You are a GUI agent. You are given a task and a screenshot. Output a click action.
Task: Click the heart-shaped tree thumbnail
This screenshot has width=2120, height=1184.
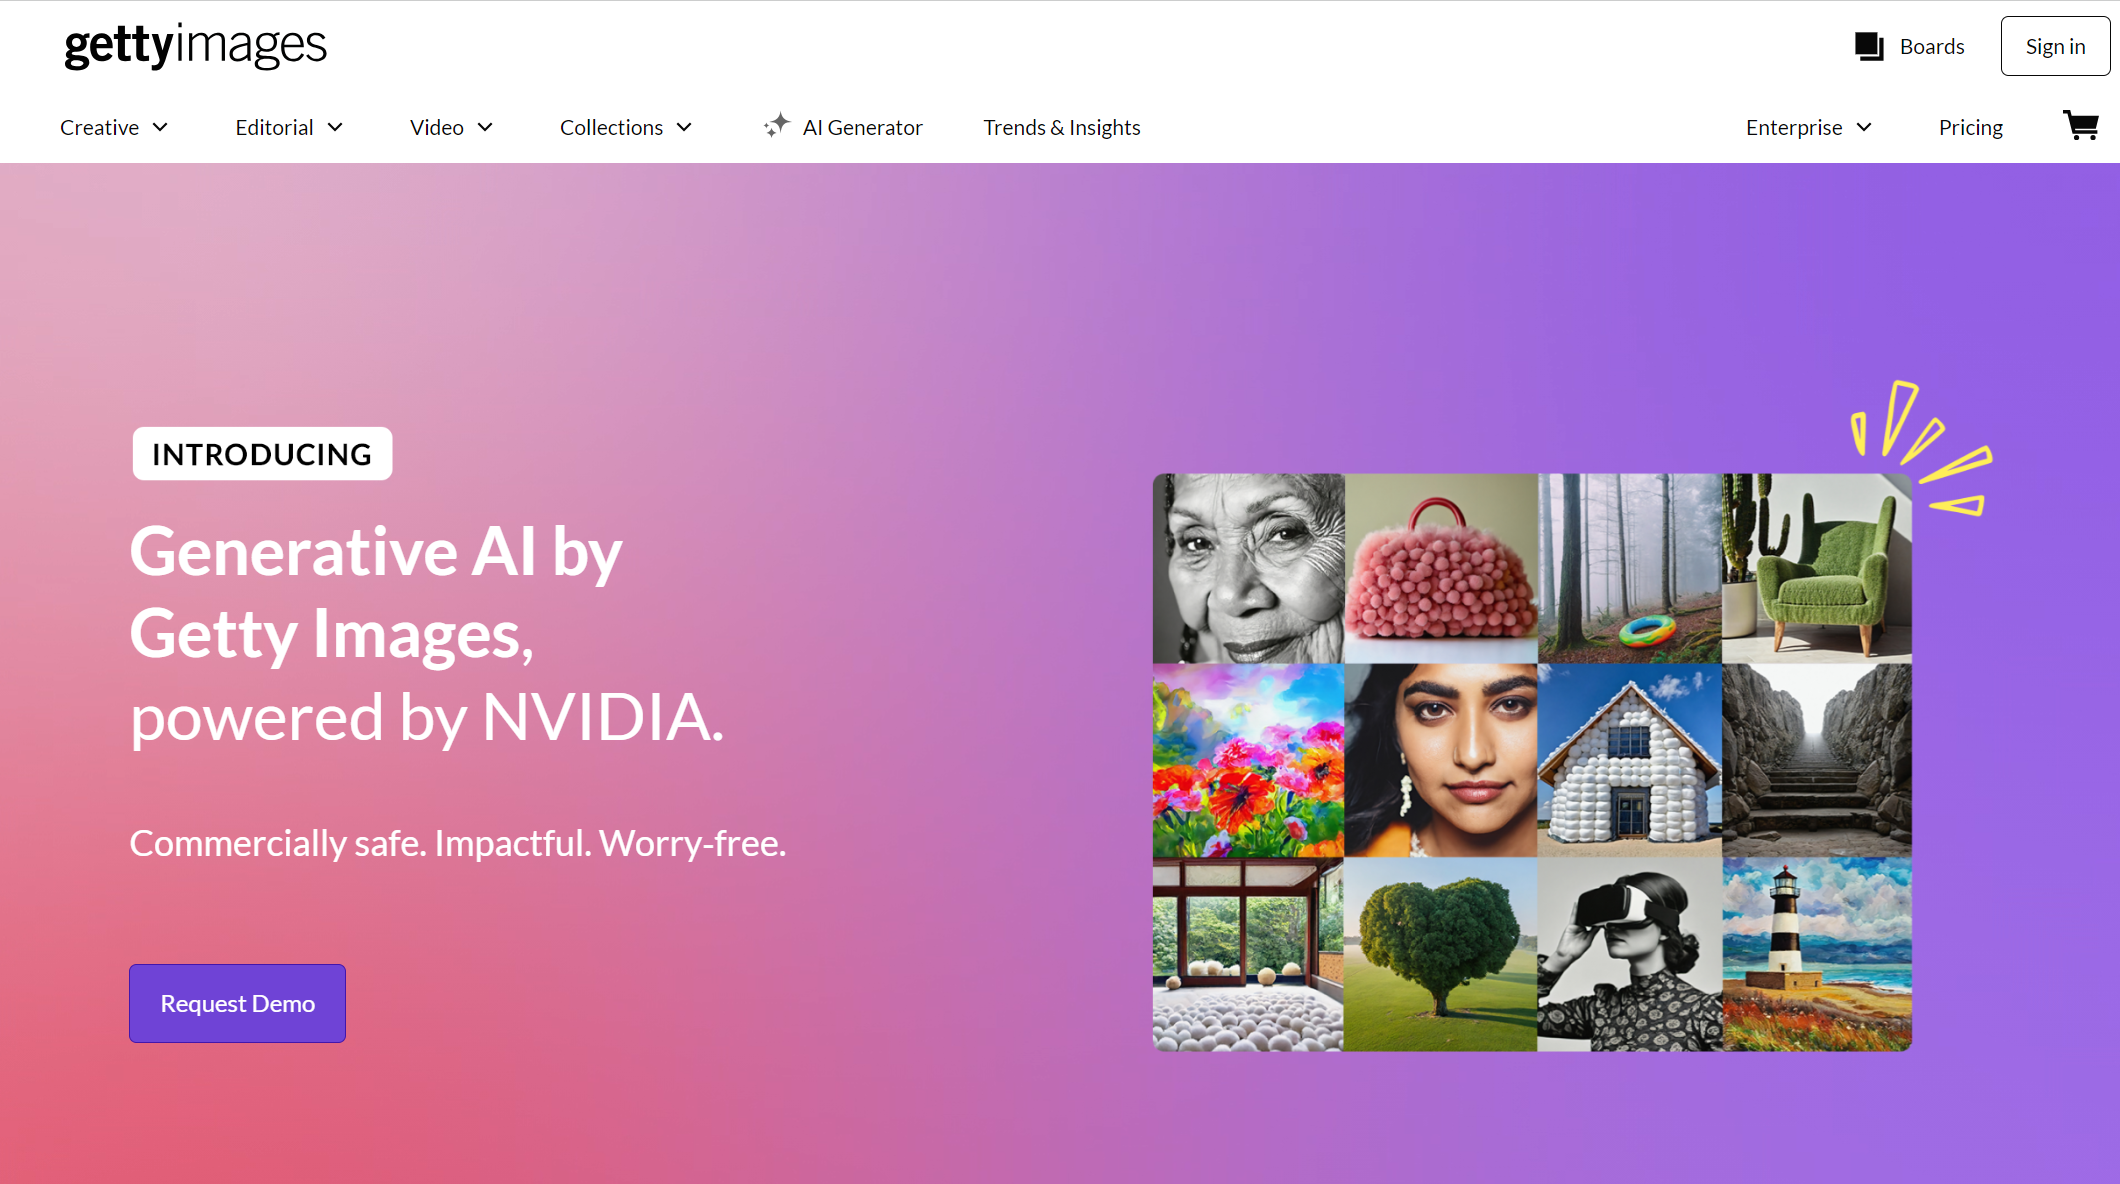[x=1436, y=954]
